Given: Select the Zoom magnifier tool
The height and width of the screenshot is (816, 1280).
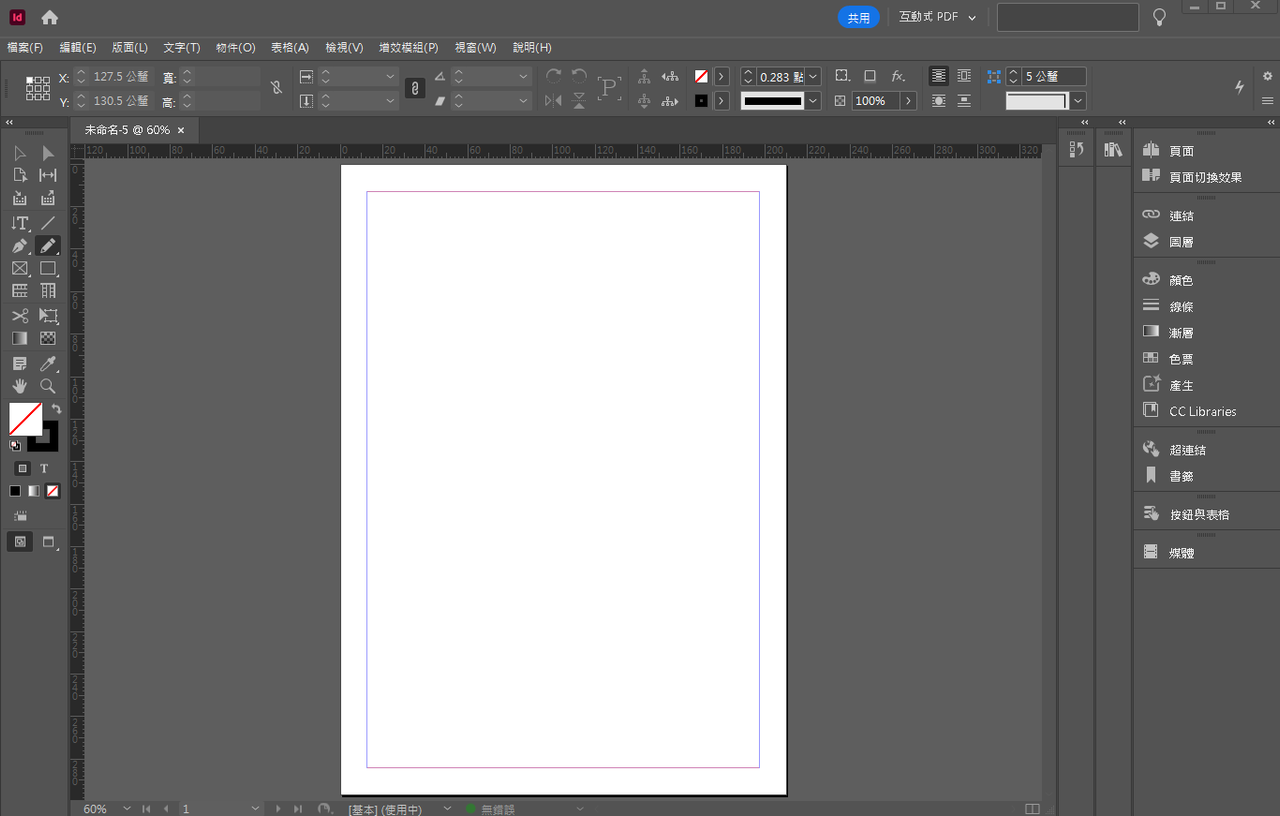Looking at the screenshot, I should click(48, 386).
